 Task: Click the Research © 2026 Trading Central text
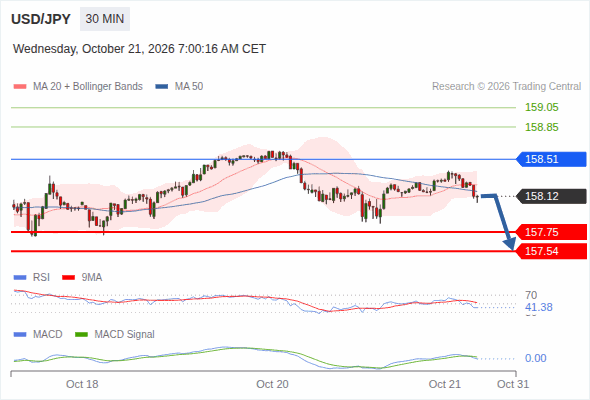(506, 87)
